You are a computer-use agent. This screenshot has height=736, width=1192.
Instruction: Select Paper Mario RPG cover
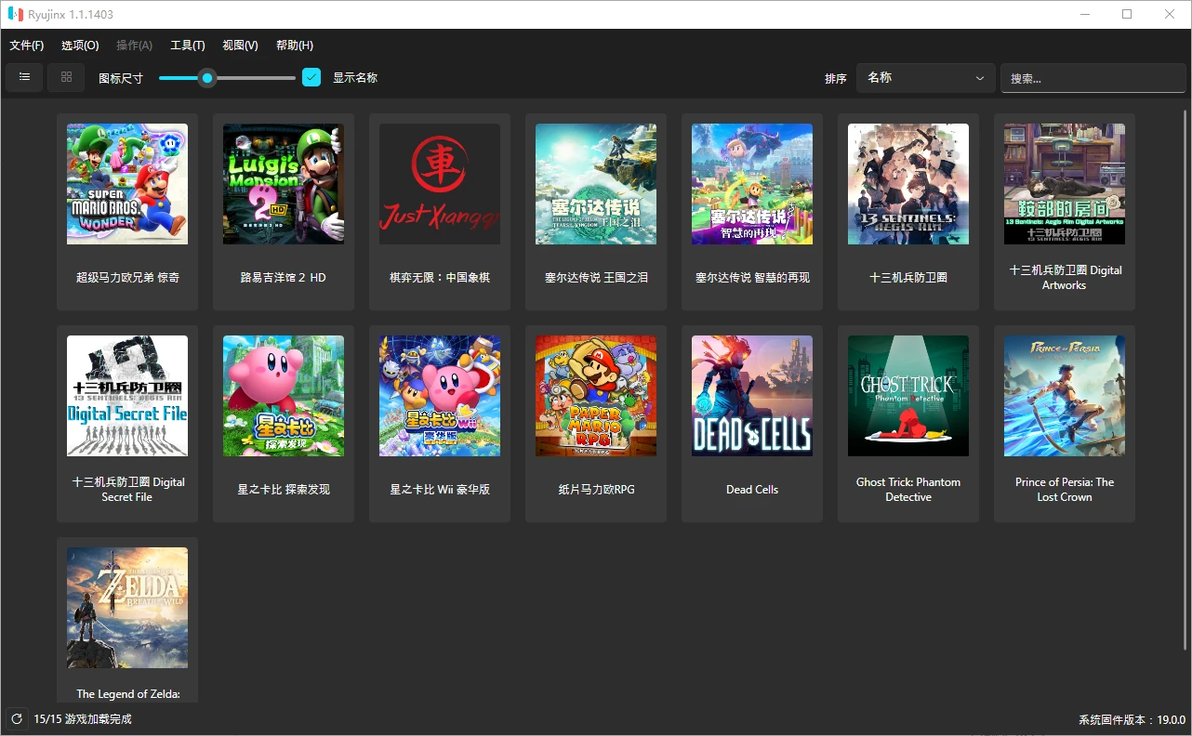pos(596,396)
